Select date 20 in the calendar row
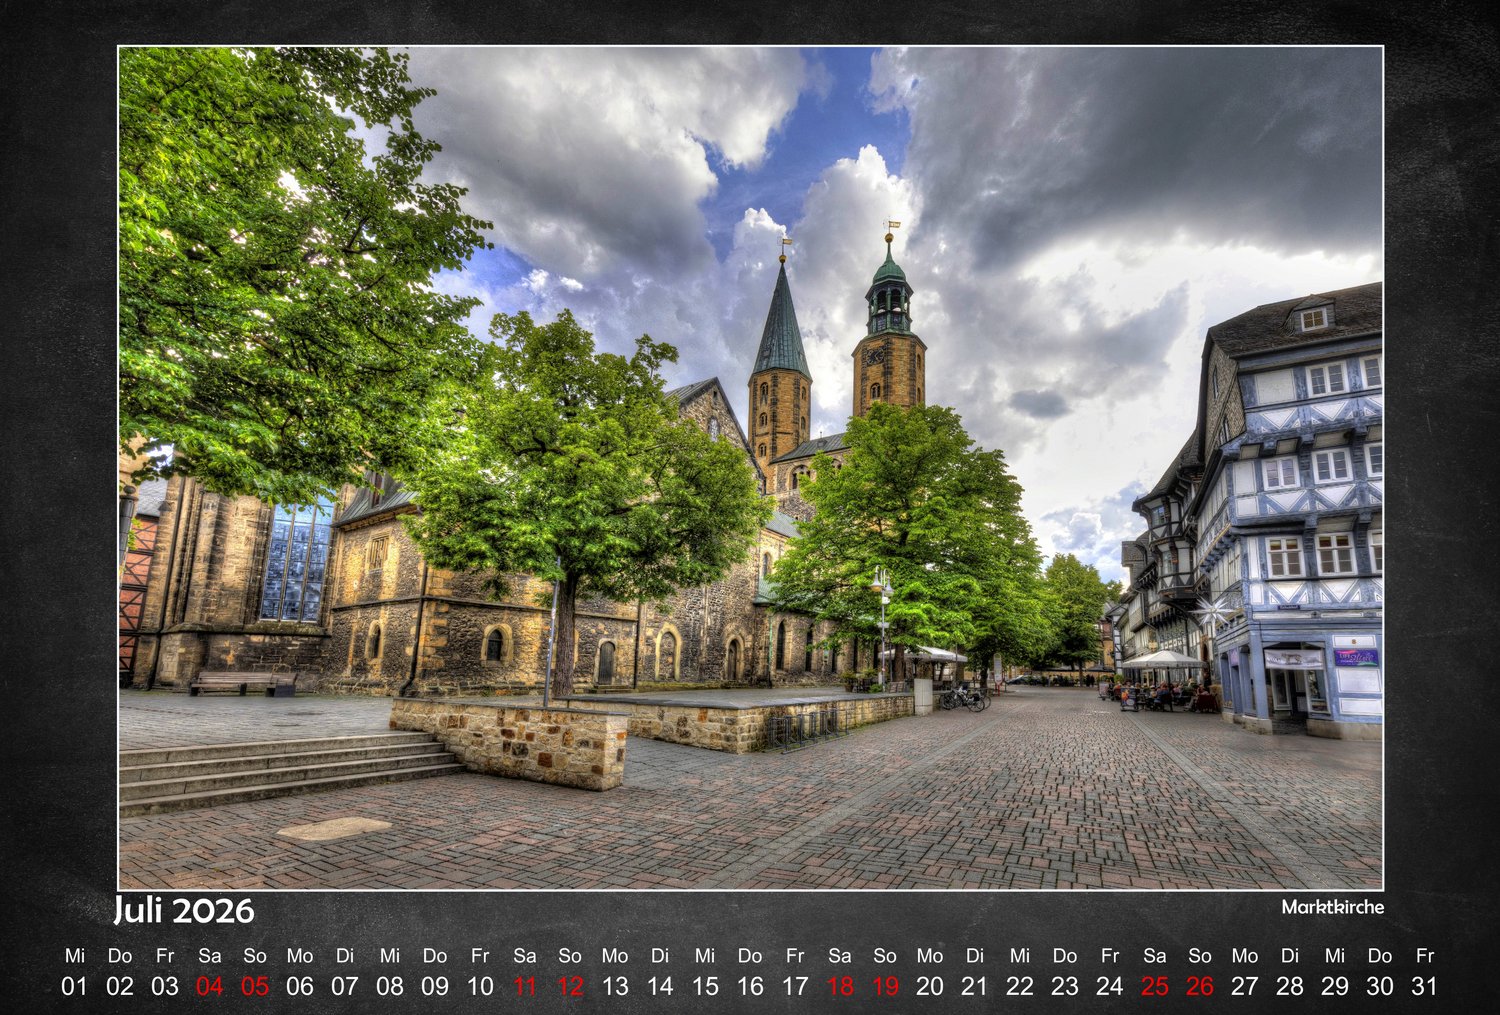The image size is (1500, 1015). 930,986
